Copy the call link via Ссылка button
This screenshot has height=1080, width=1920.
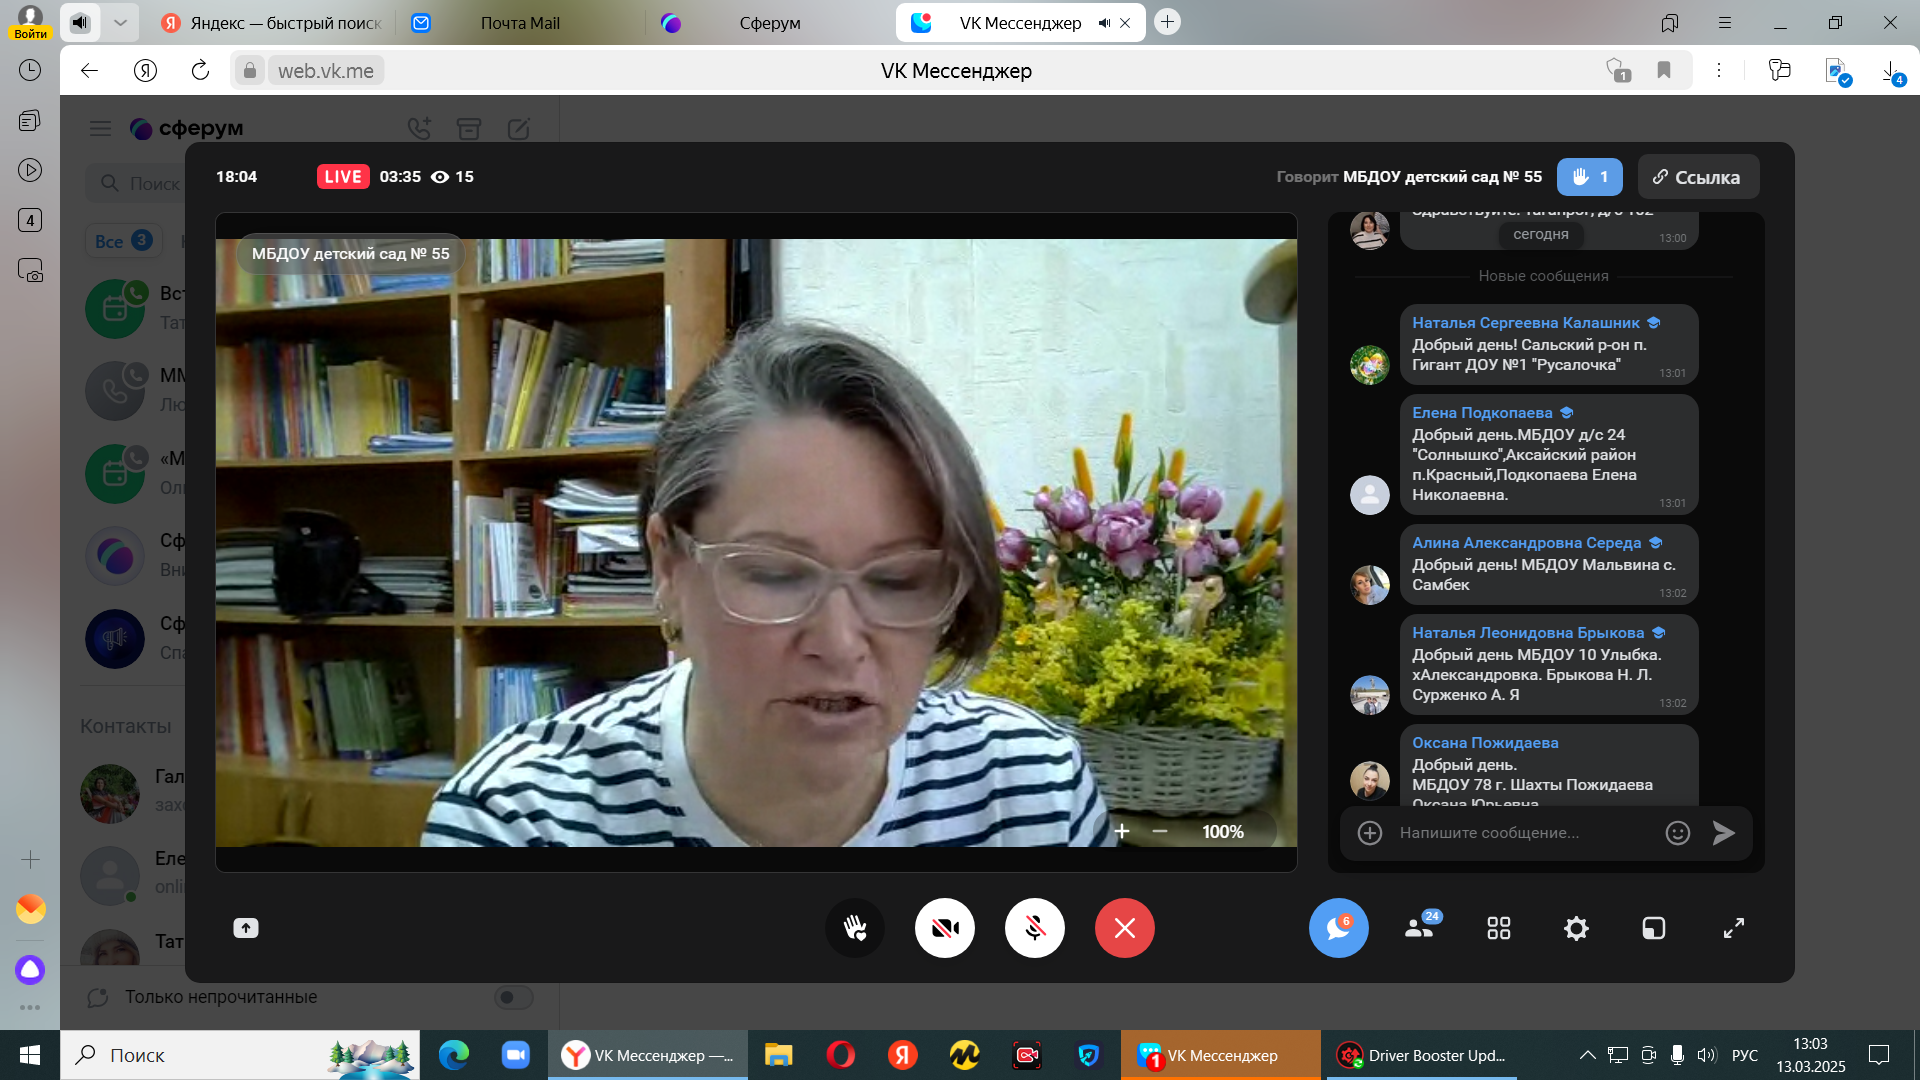[1698, 177]
